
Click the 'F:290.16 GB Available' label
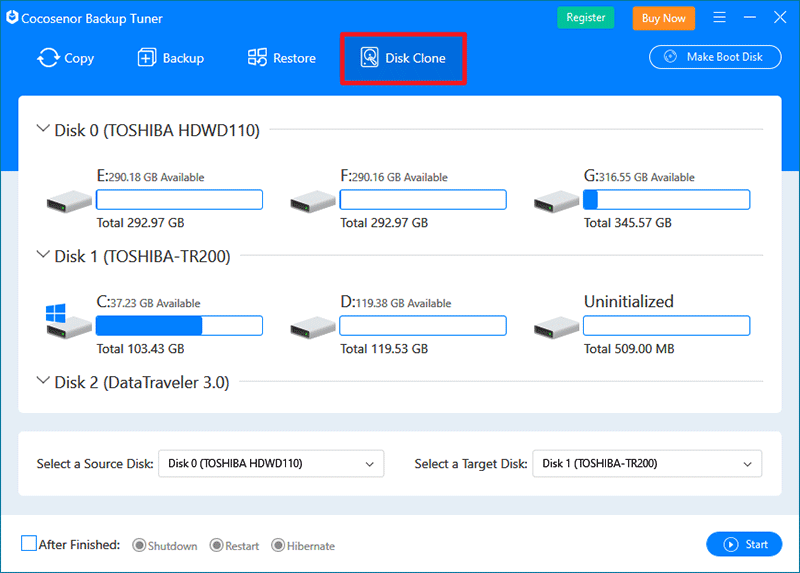click(394, 176)
